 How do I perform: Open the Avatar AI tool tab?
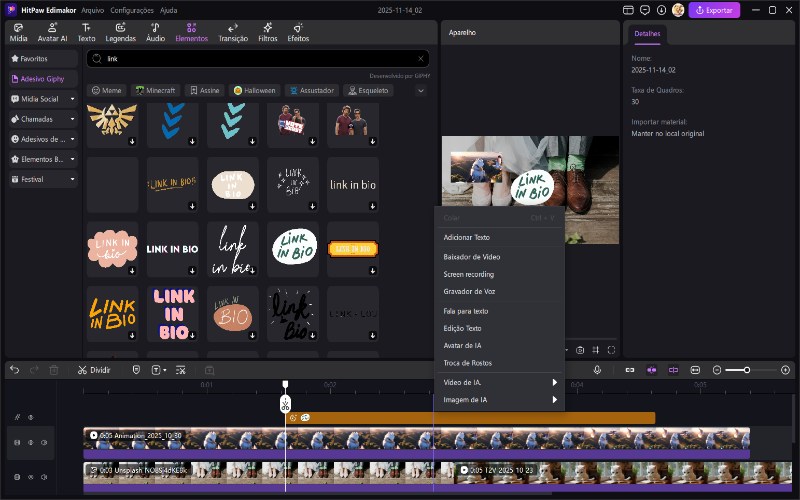(51, 32)
